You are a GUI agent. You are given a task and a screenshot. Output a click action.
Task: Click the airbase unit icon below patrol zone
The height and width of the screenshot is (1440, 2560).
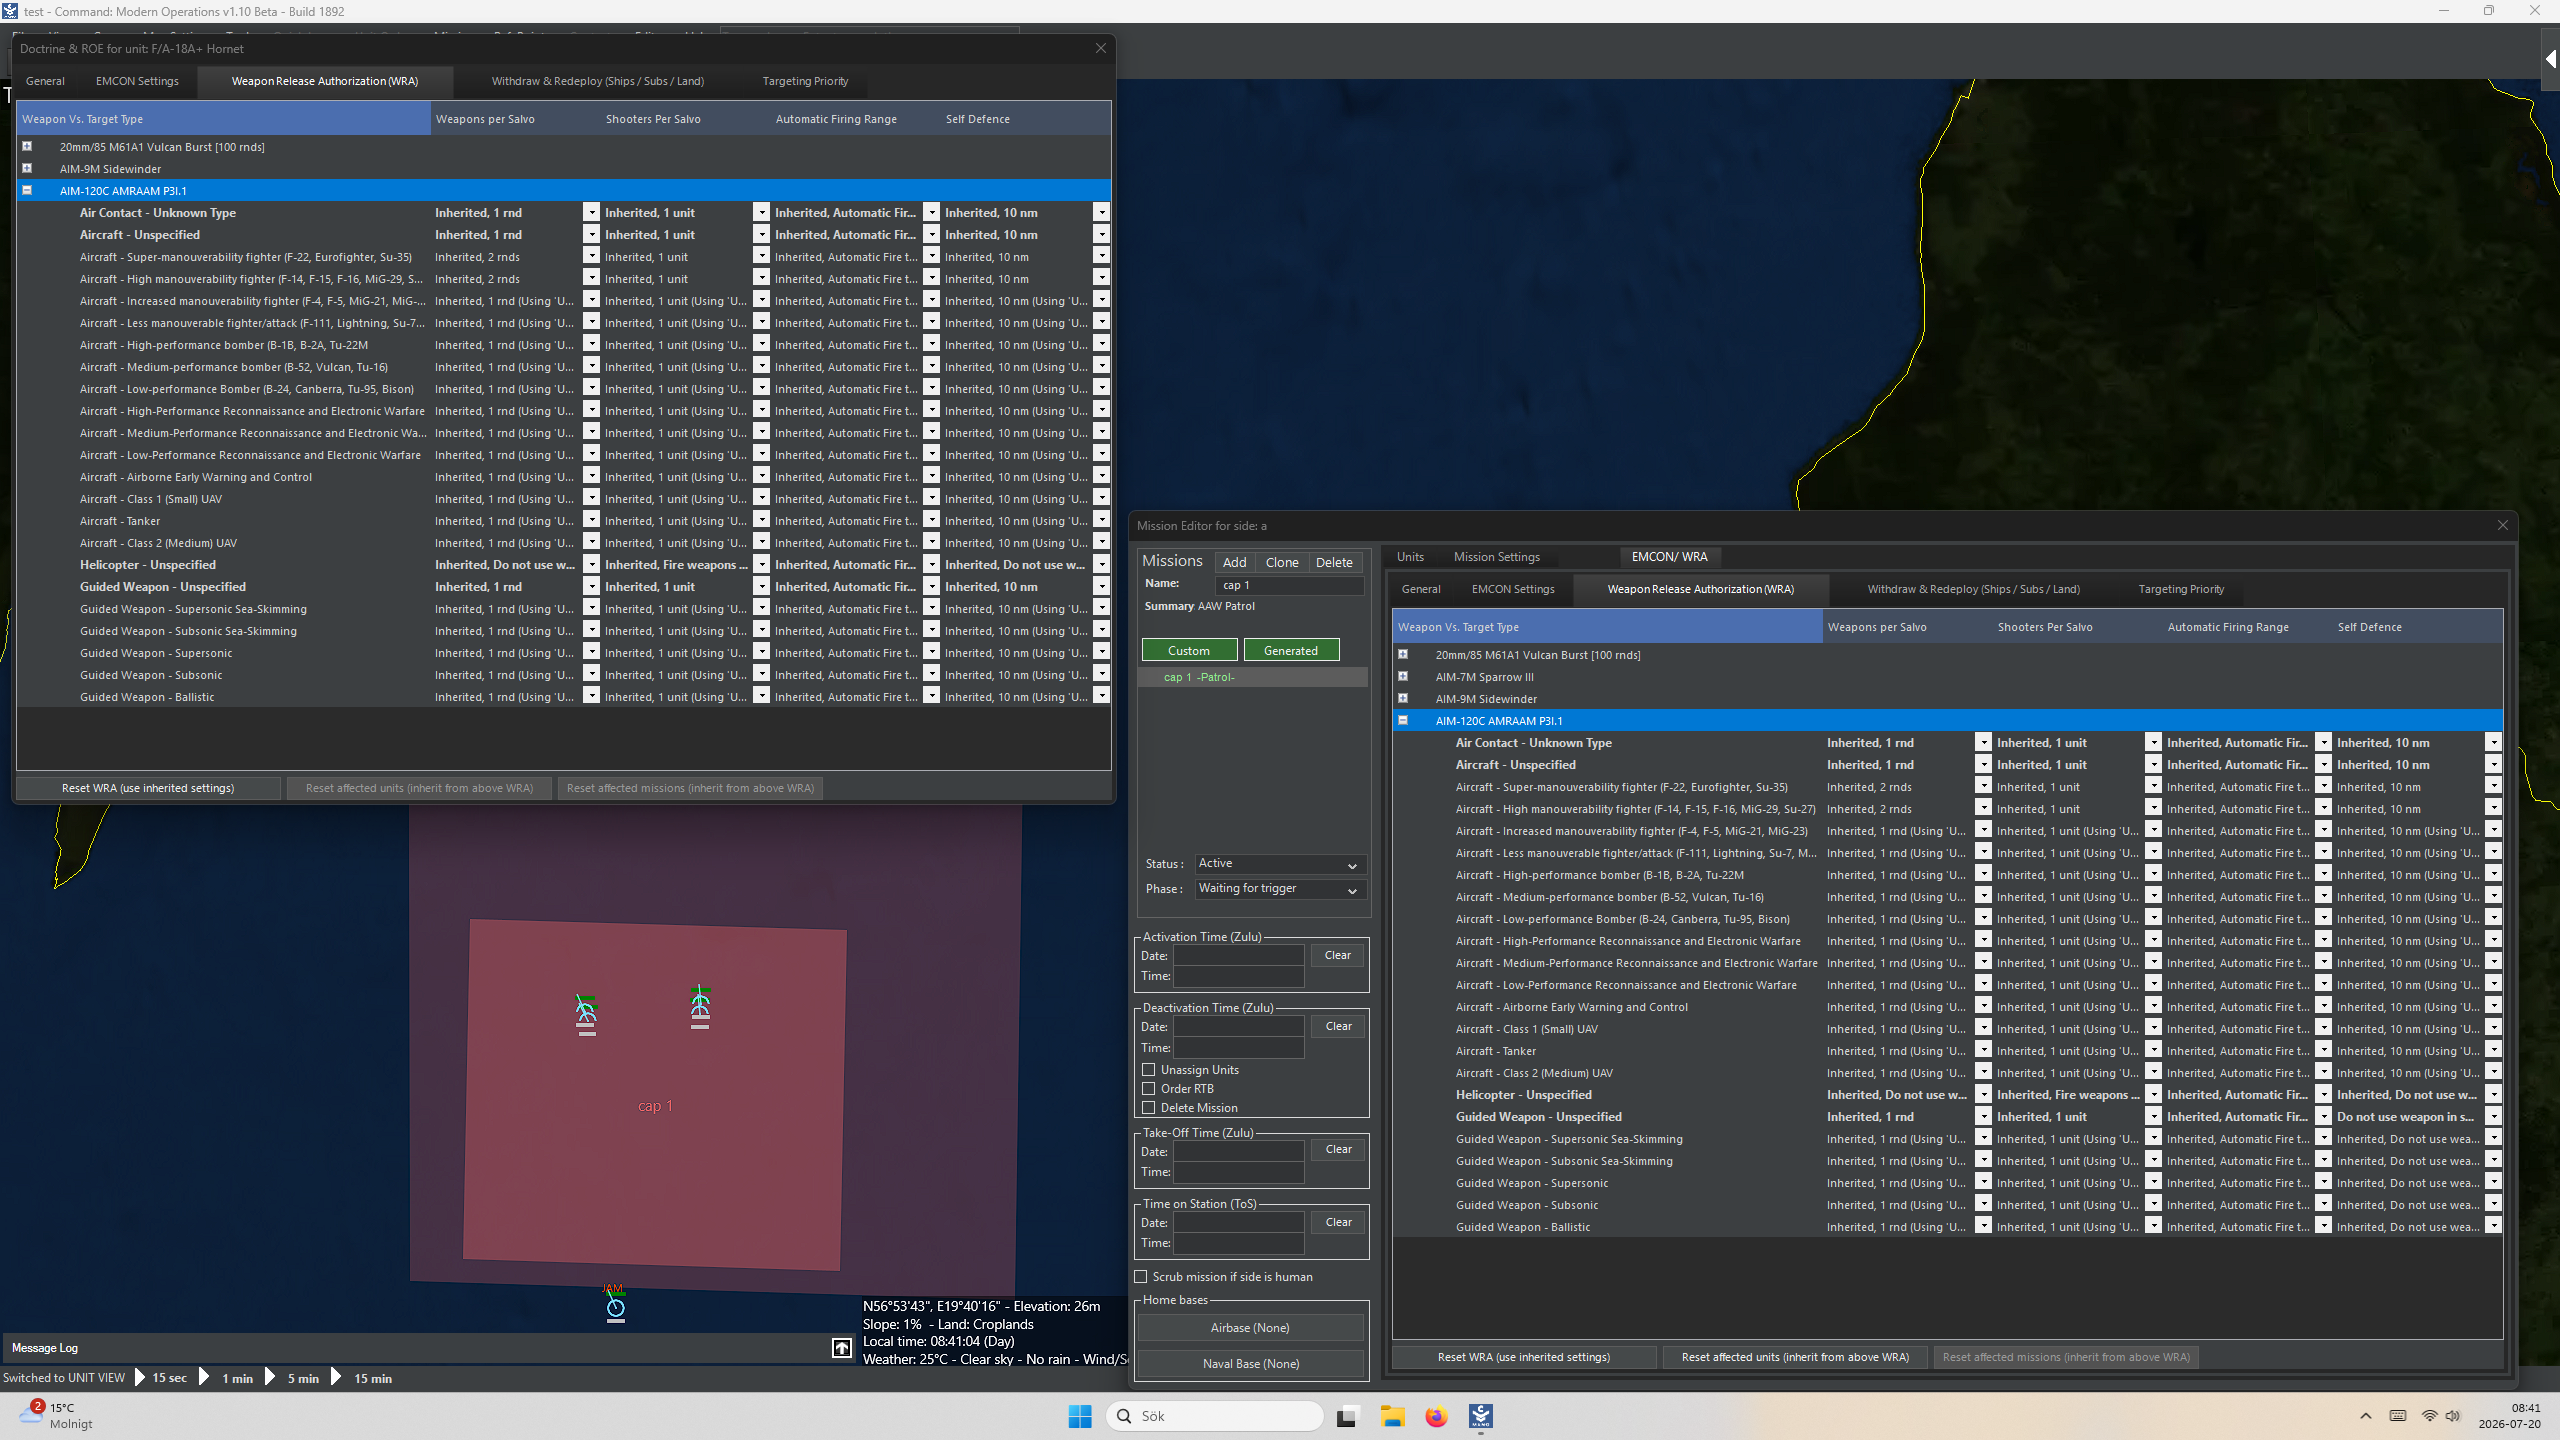(x=615, y=1306)
